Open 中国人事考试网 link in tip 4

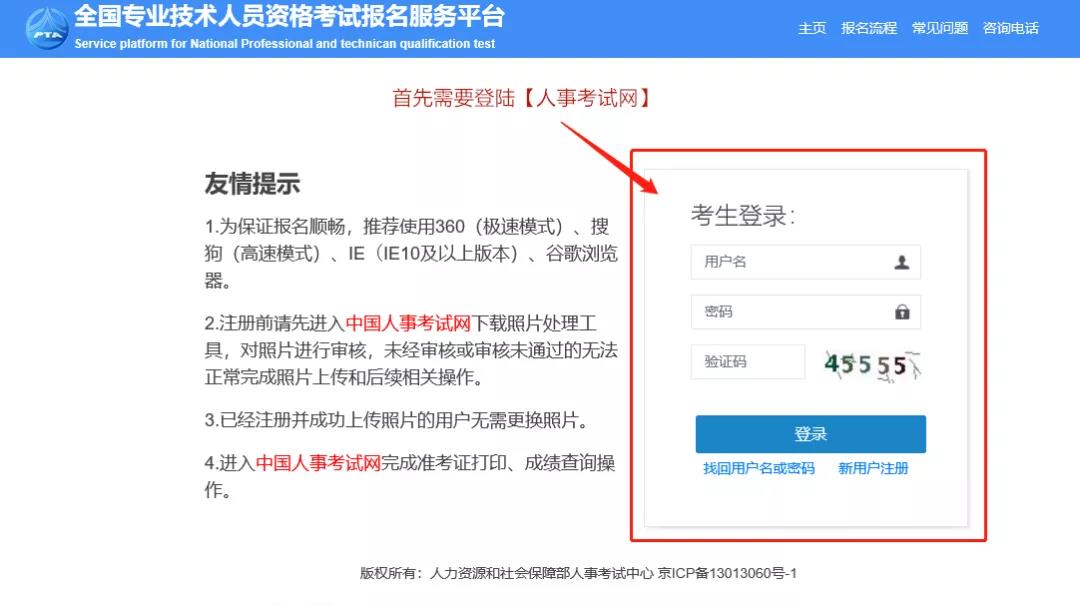318,463
